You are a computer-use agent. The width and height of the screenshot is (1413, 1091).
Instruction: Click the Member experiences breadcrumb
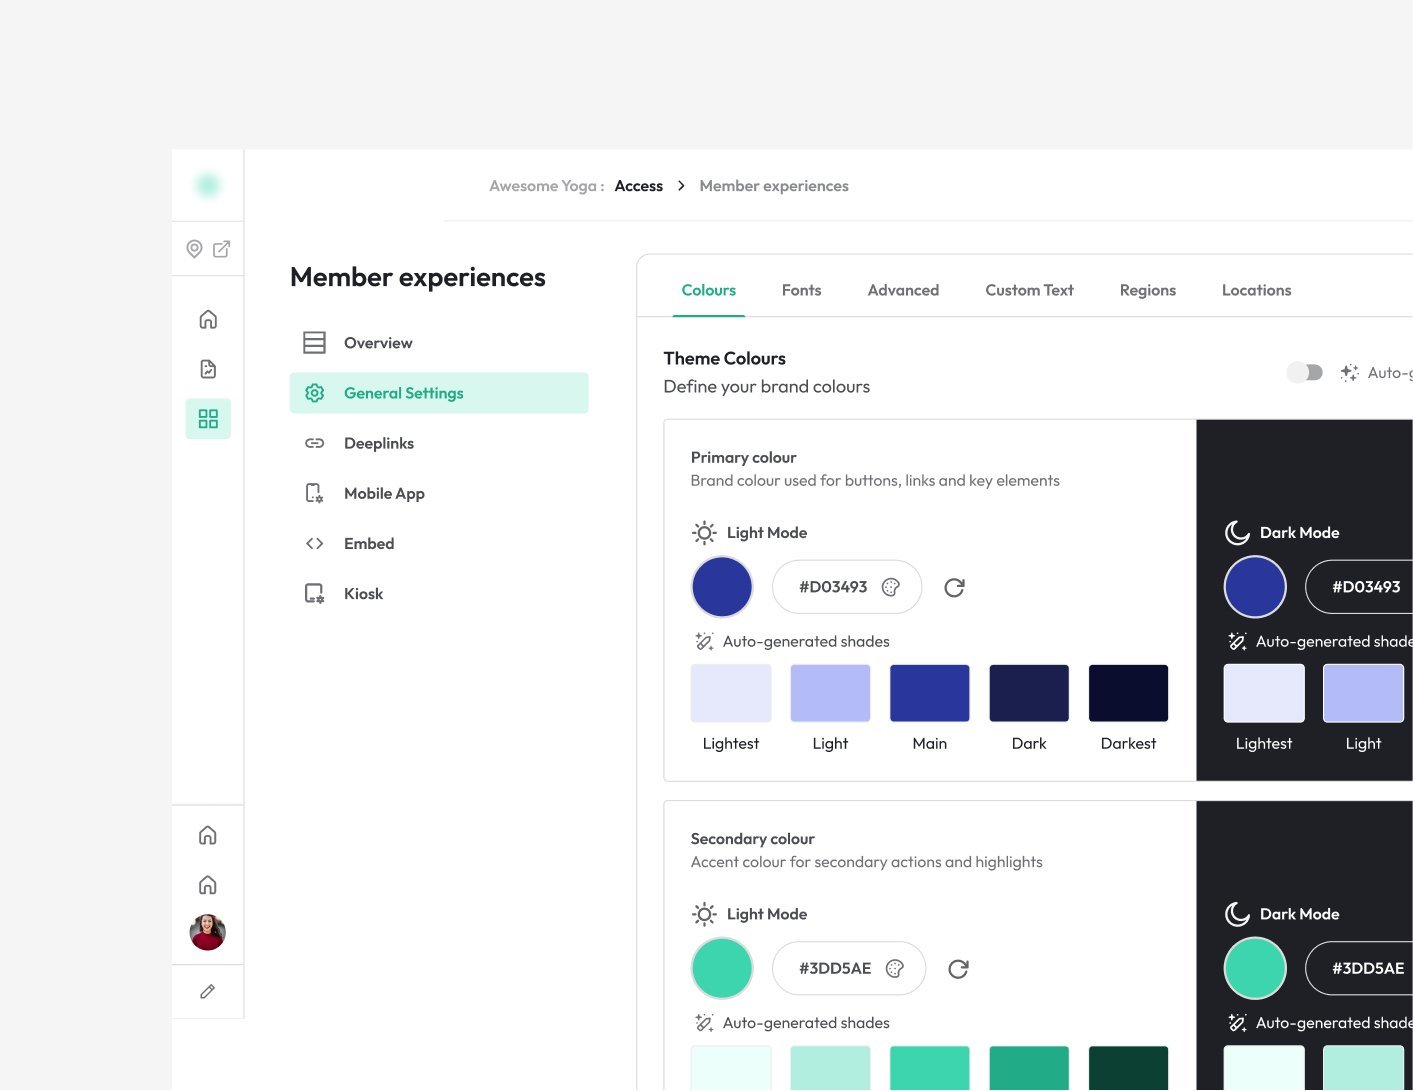(x=774, y=186)
